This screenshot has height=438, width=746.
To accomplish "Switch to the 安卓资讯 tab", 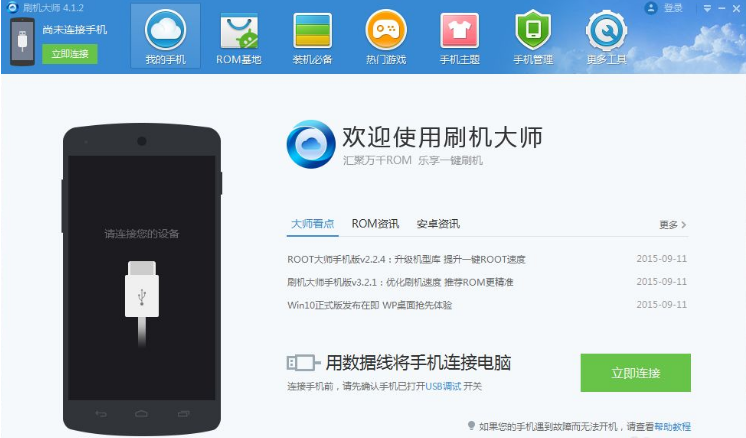I will pos(438,224).
